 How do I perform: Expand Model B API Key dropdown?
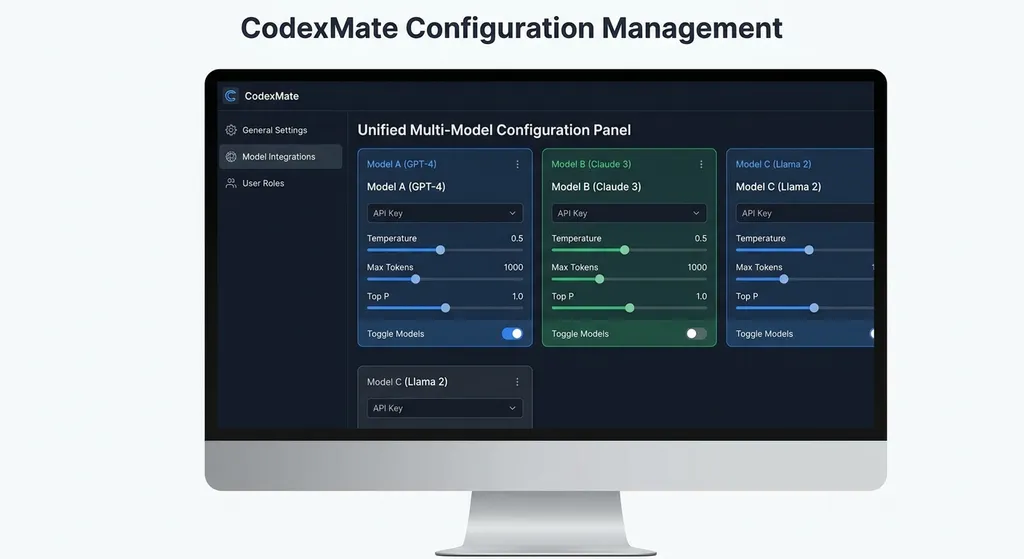pyautogui.click(x=629, y=213)
